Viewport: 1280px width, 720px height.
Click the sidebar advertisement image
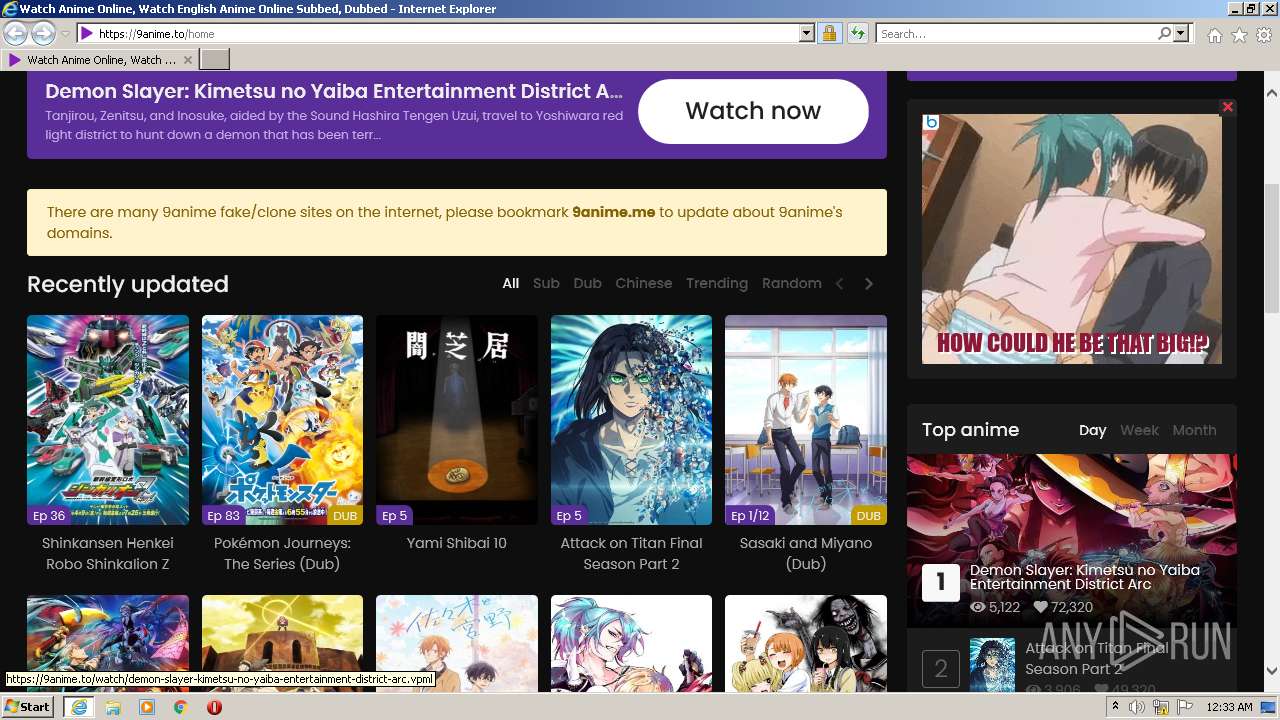(x=1072, y=239)
